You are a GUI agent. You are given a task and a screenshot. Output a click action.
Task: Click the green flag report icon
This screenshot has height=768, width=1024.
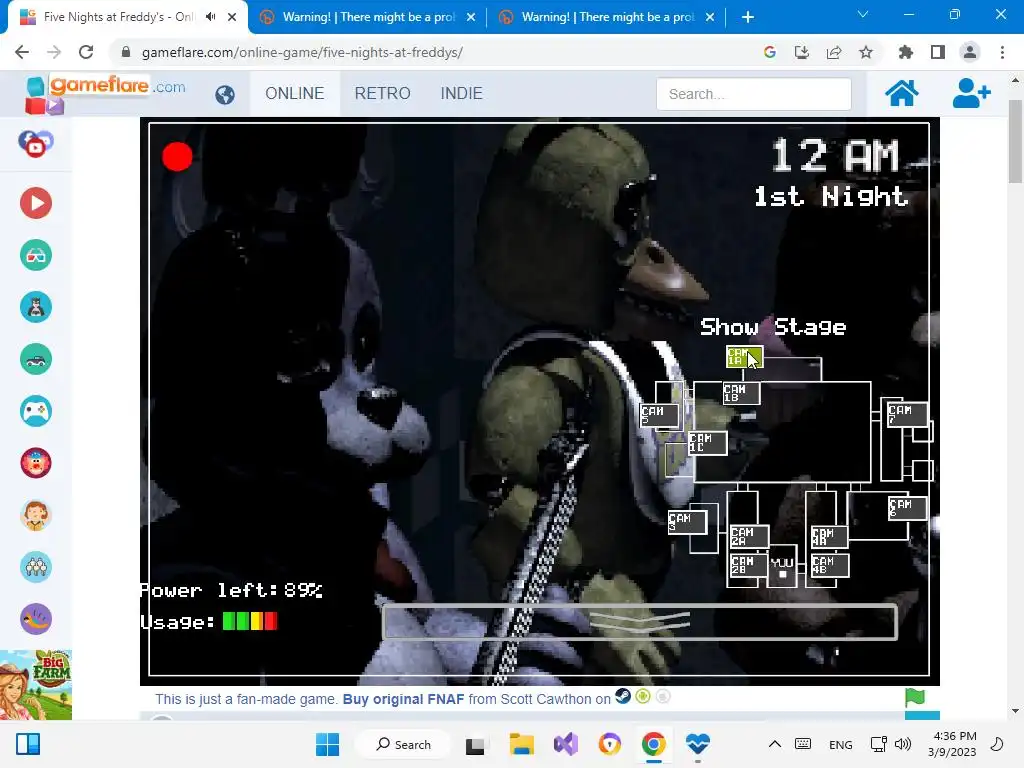click(x=915, y=698)
